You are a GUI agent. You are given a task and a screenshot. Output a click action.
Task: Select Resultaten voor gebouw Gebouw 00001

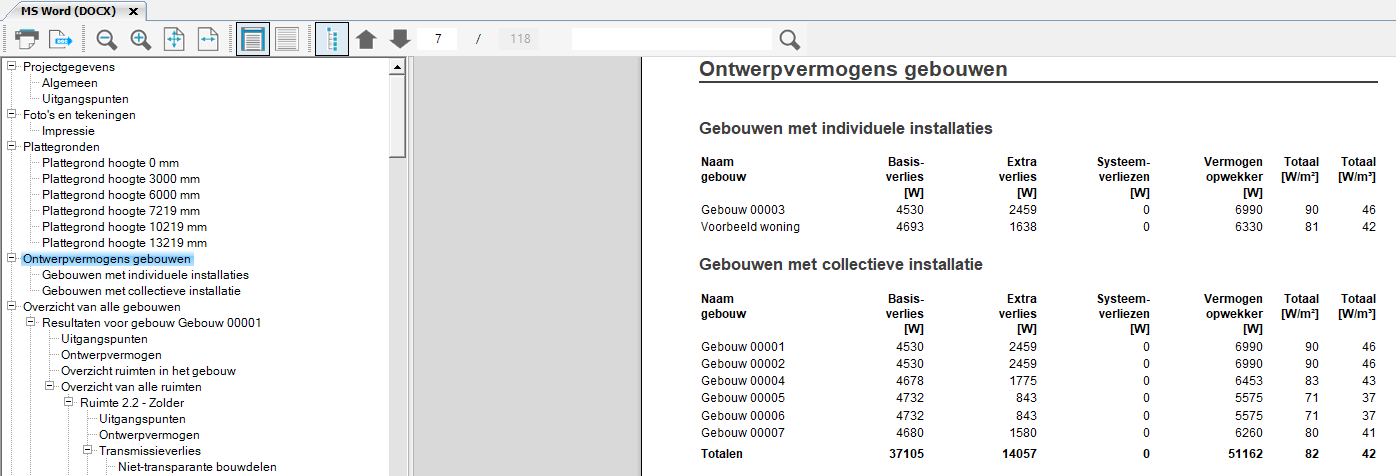pyautogui.click(x=151, y=323)
